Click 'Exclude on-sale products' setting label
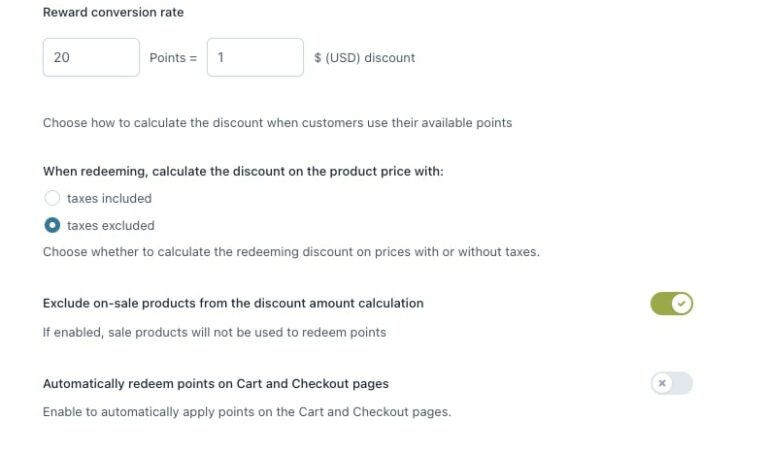Viewport: 769px width, 452px height. tap(233, 303)
